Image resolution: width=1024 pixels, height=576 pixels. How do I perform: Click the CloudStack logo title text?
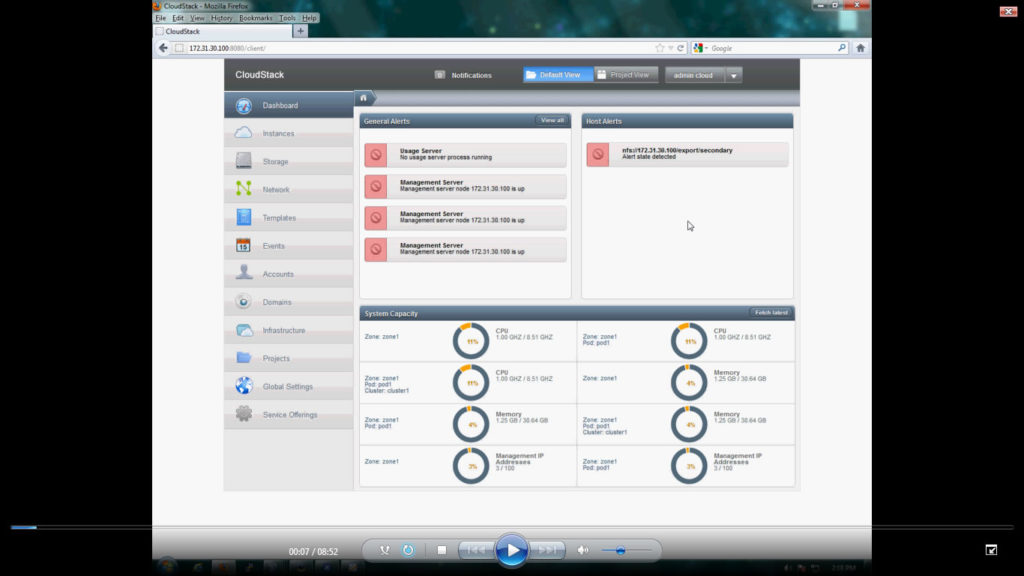(x=259, y=74)
